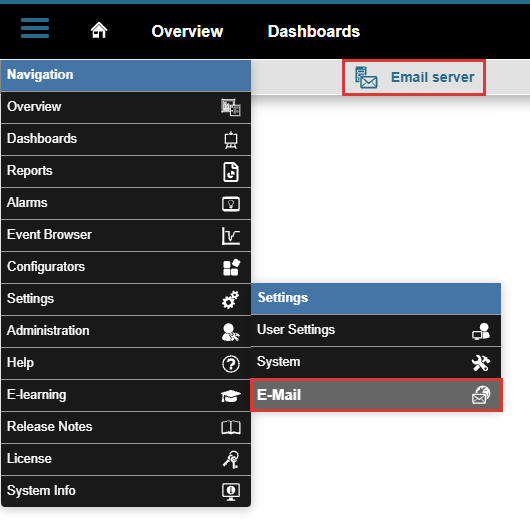
Task: Open Overview from the top bar
Action: (187, 31)
